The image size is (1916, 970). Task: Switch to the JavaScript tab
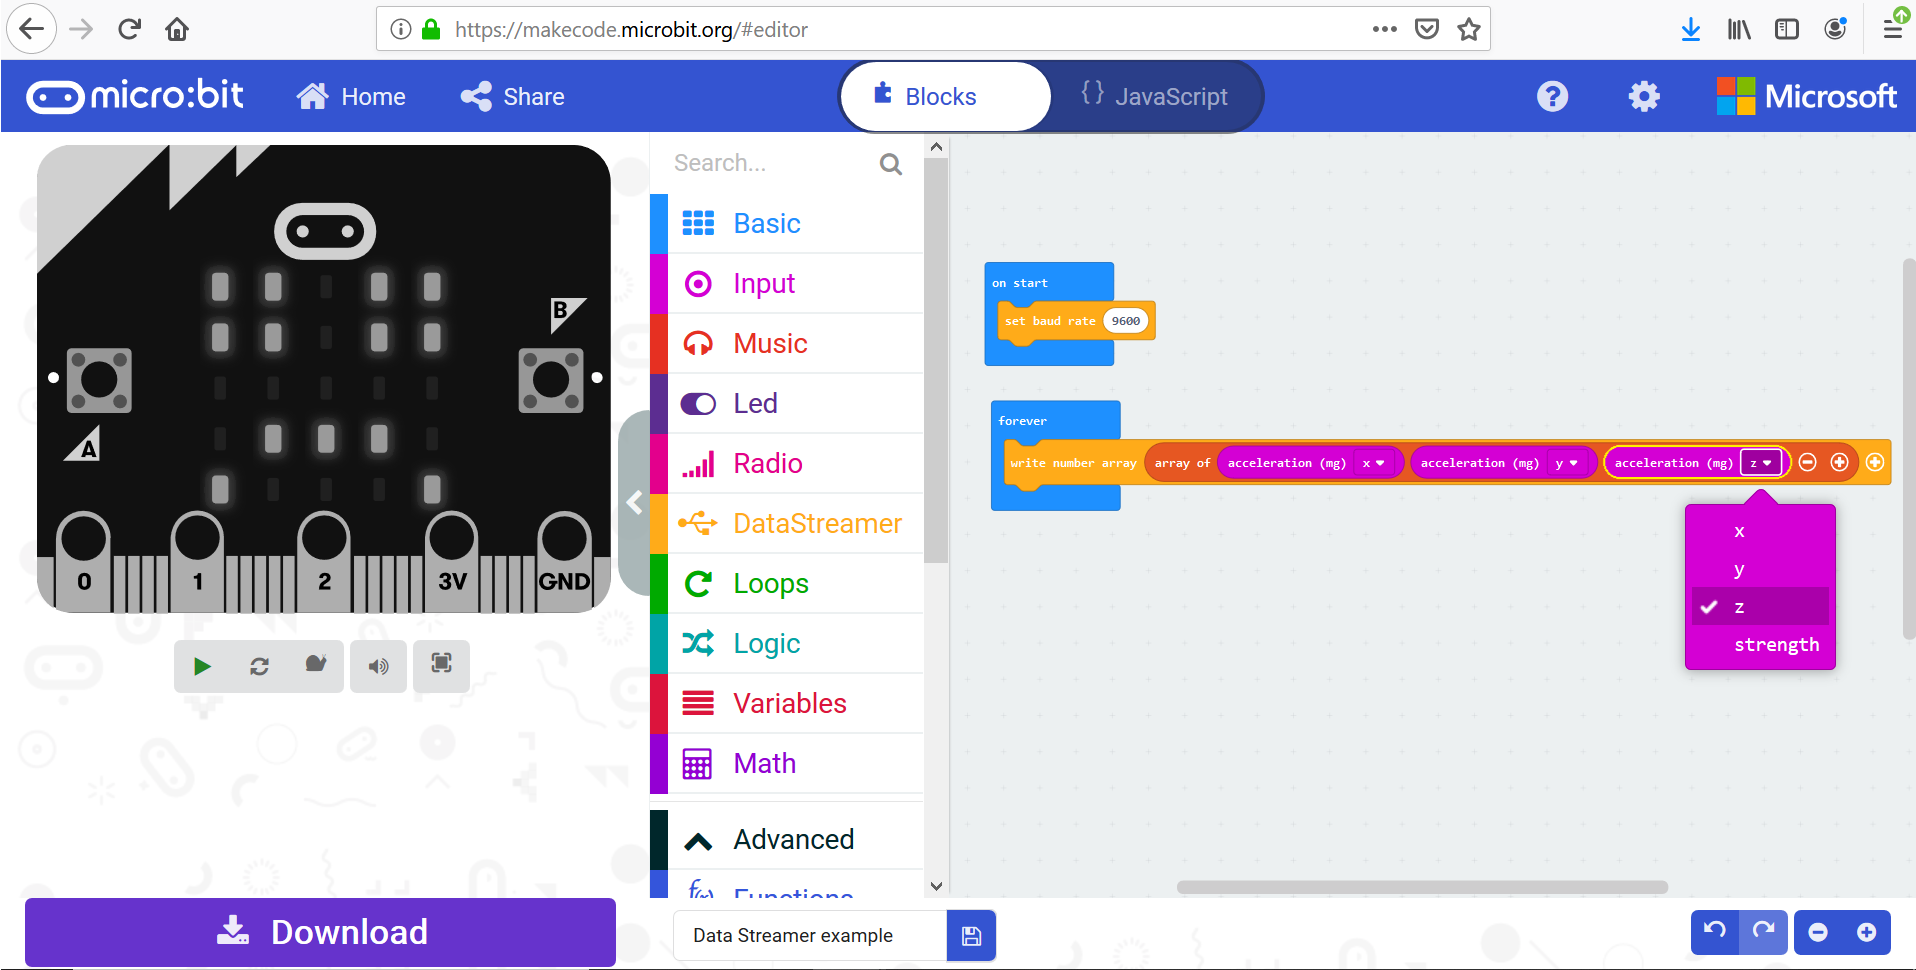pyautogui.click(x=1157, y=96)
